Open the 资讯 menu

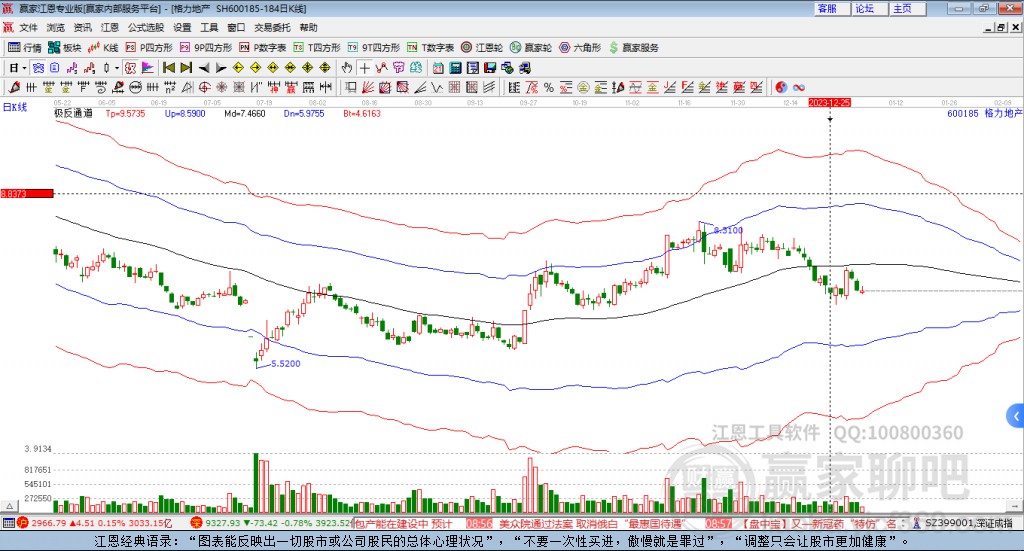(82, 27)
